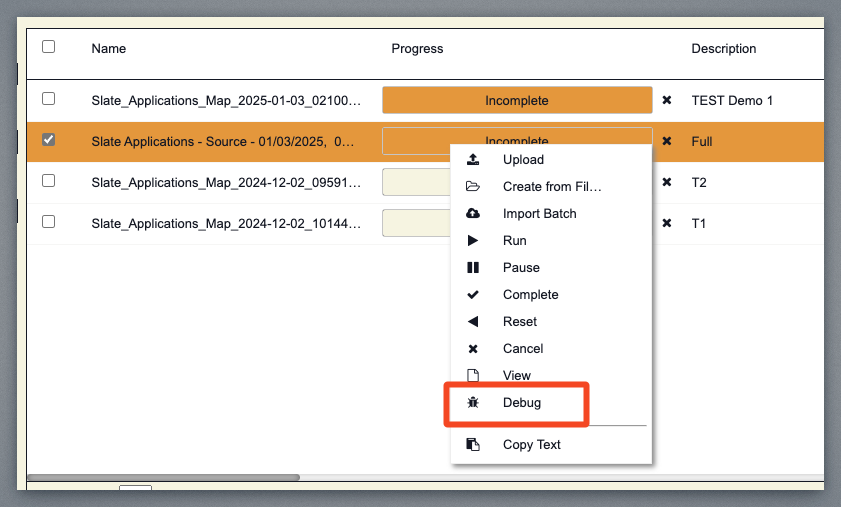Tick the checkbox for Slate_Applications_Map_2024-12-02_10144 row

[x=49, y=222]
